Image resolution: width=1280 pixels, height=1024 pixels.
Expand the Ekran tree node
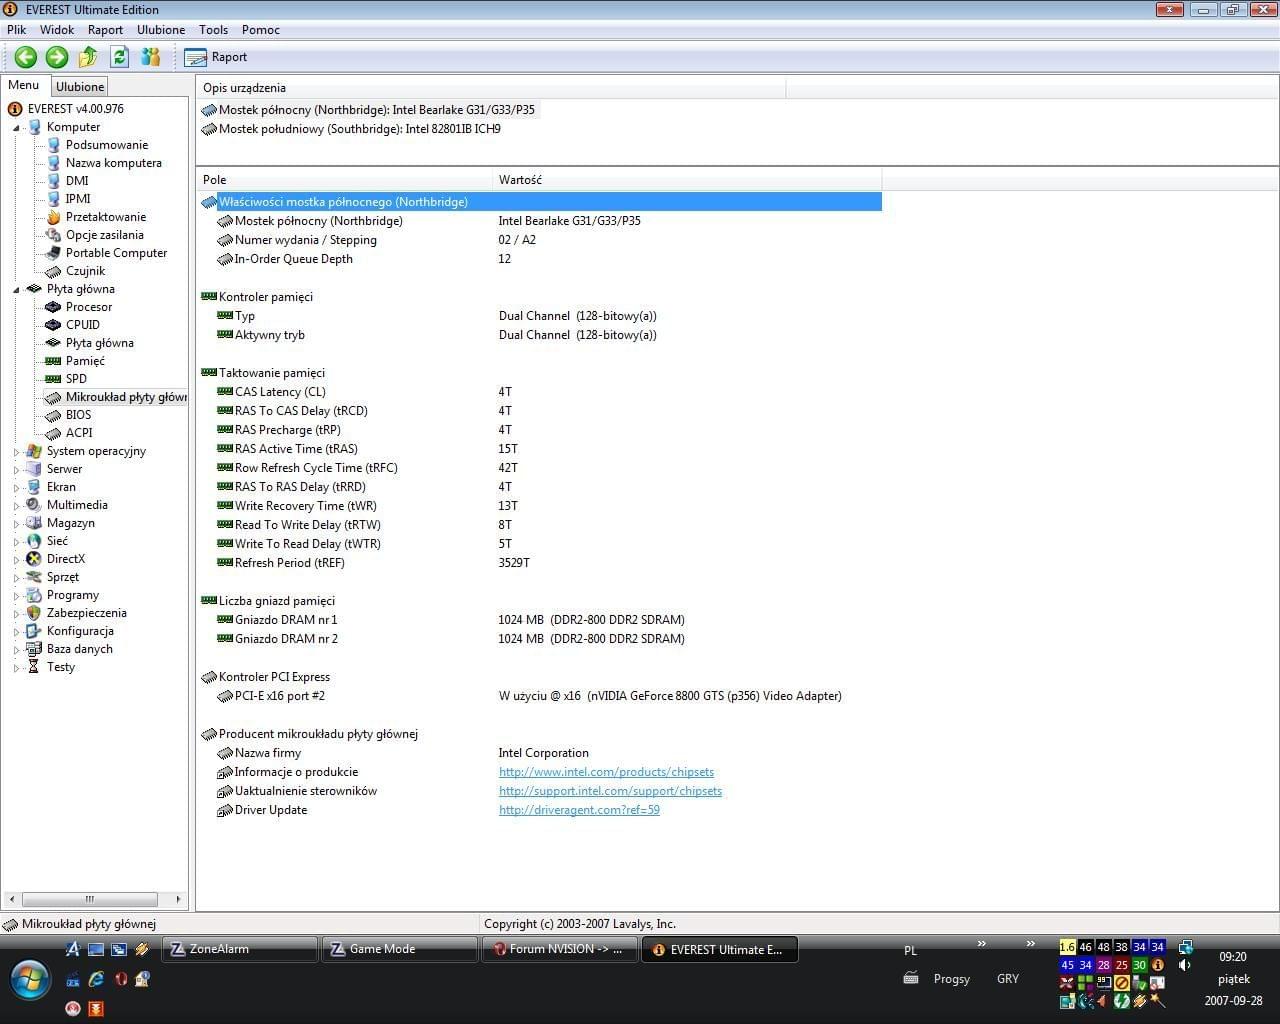[x=16, y=488]
